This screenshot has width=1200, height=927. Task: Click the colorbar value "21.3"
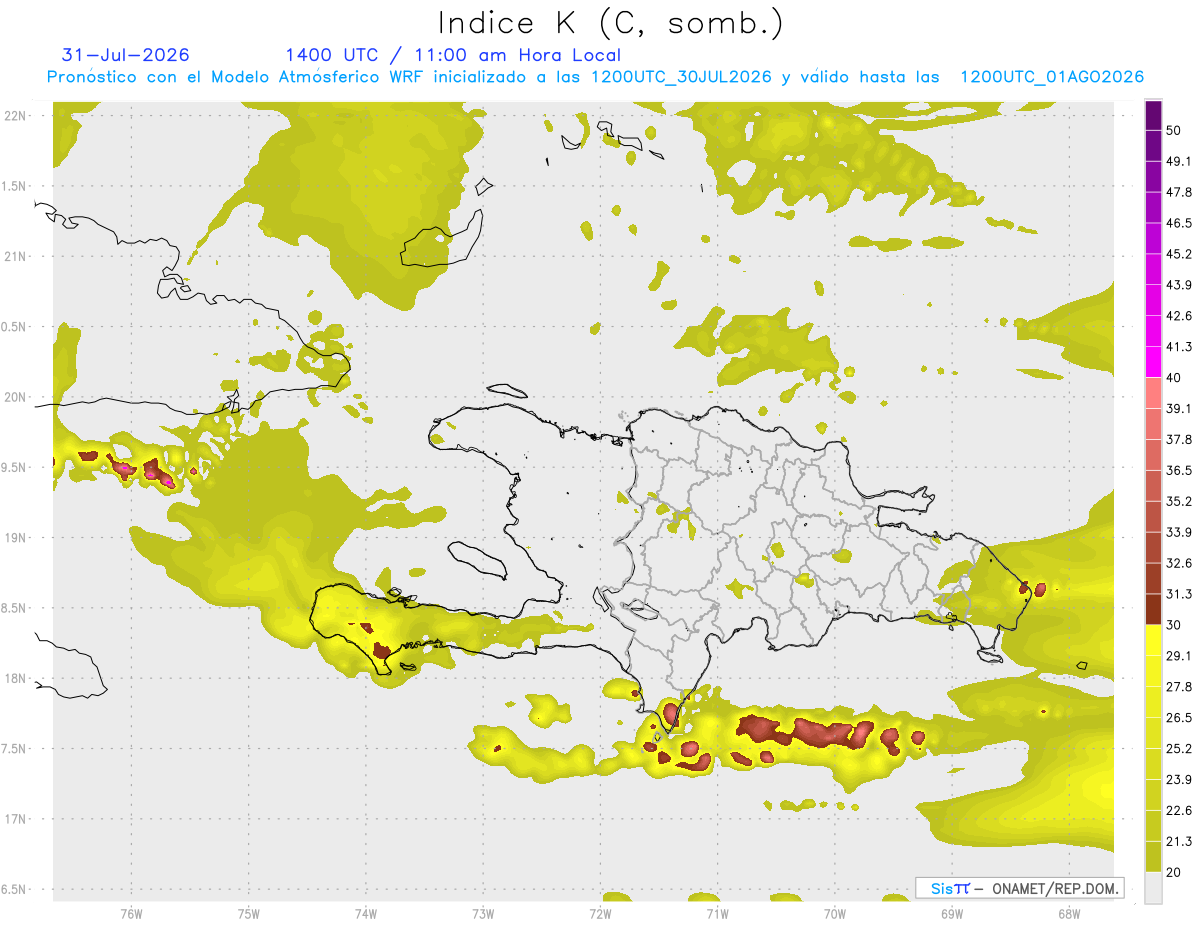point(1179,842)
